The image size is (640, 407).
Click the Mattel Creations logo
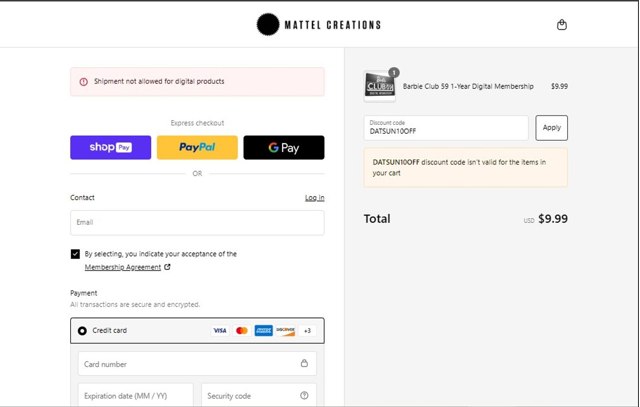click(x=319, y=24)
